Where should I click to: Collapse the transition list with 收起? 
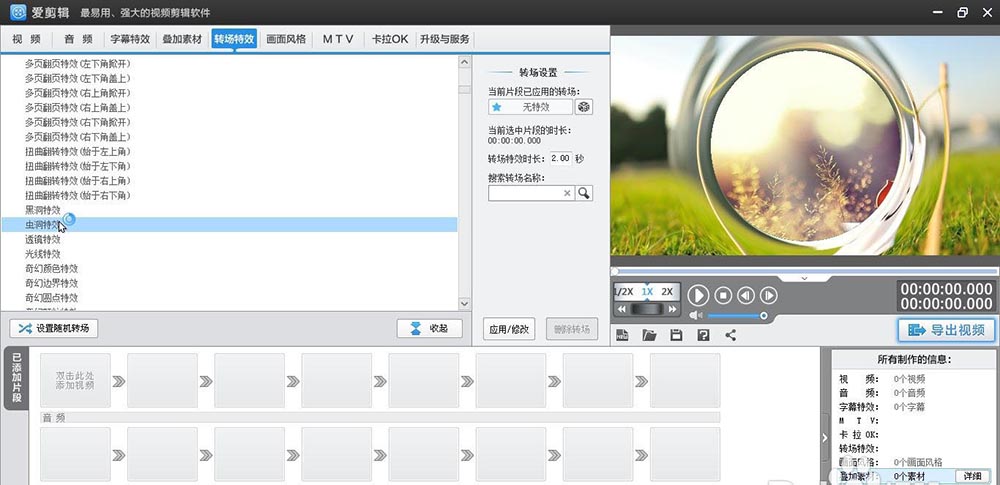coord(429,328)
